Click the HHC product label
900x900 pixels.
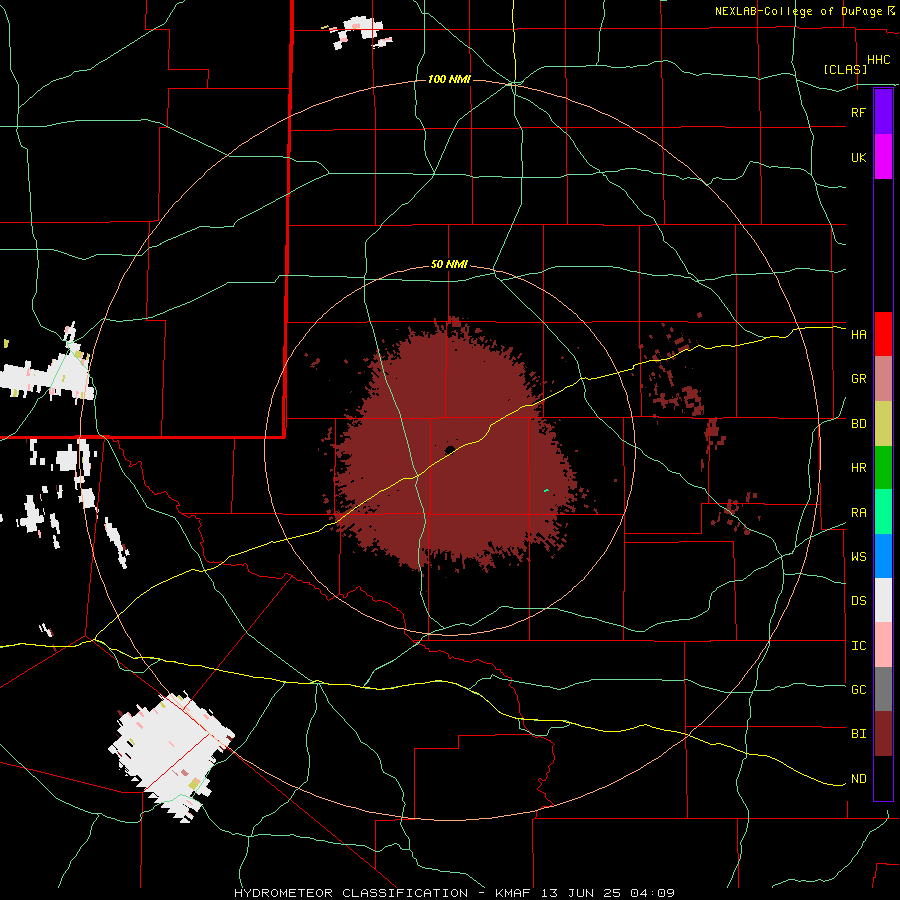tap(878, 60)
